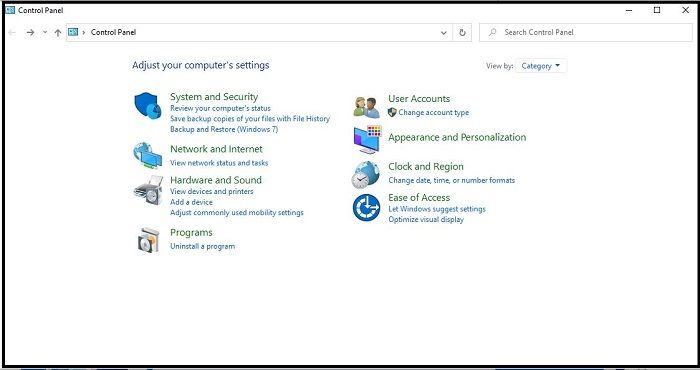Close the Control Panel window

(685, 10)
